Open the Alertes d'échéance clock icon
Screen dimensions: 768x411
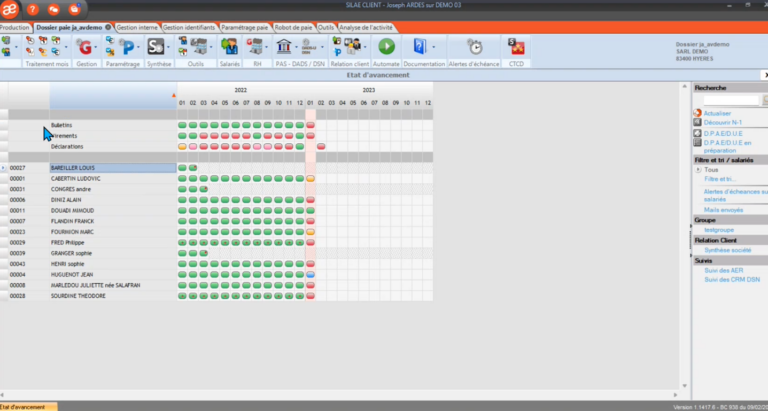click(475, 47)
